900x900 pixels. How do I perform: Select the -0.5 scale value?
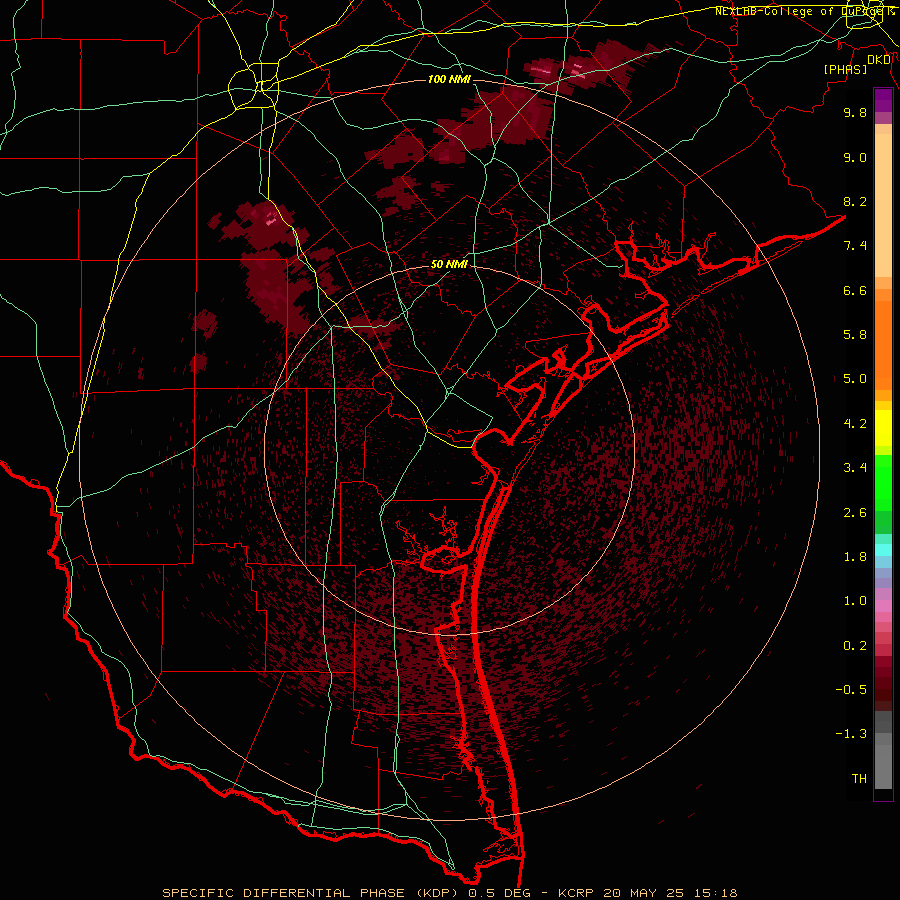pos(851,690)
